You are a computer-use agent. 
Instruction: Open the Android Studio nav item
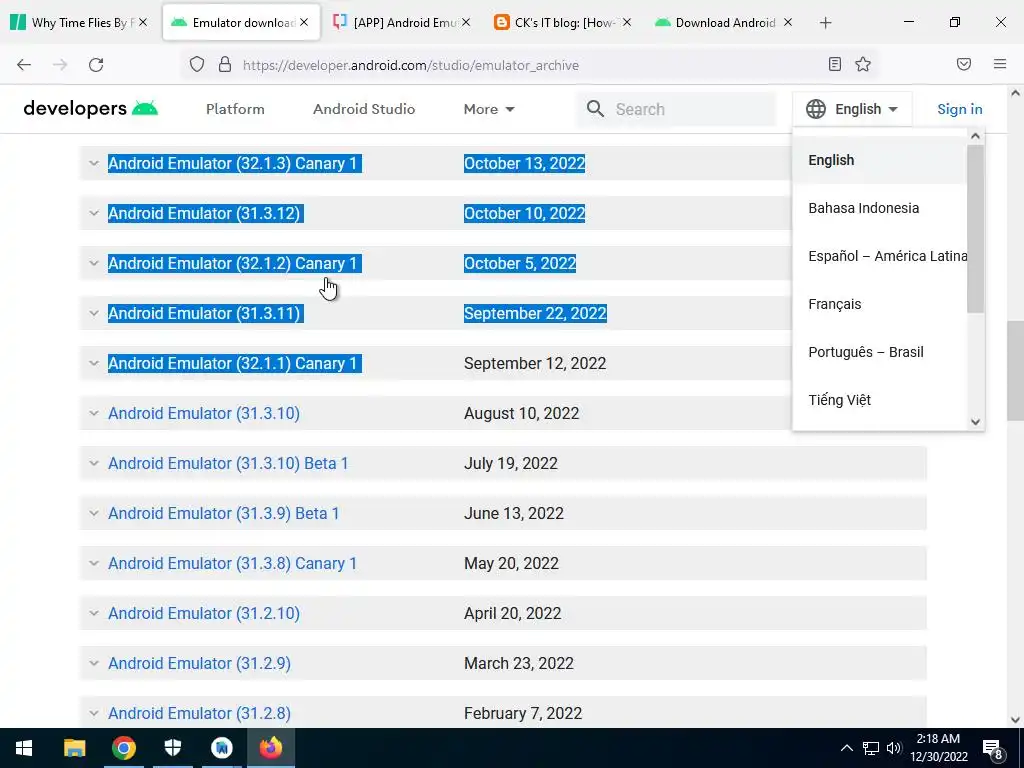(364, 109)
